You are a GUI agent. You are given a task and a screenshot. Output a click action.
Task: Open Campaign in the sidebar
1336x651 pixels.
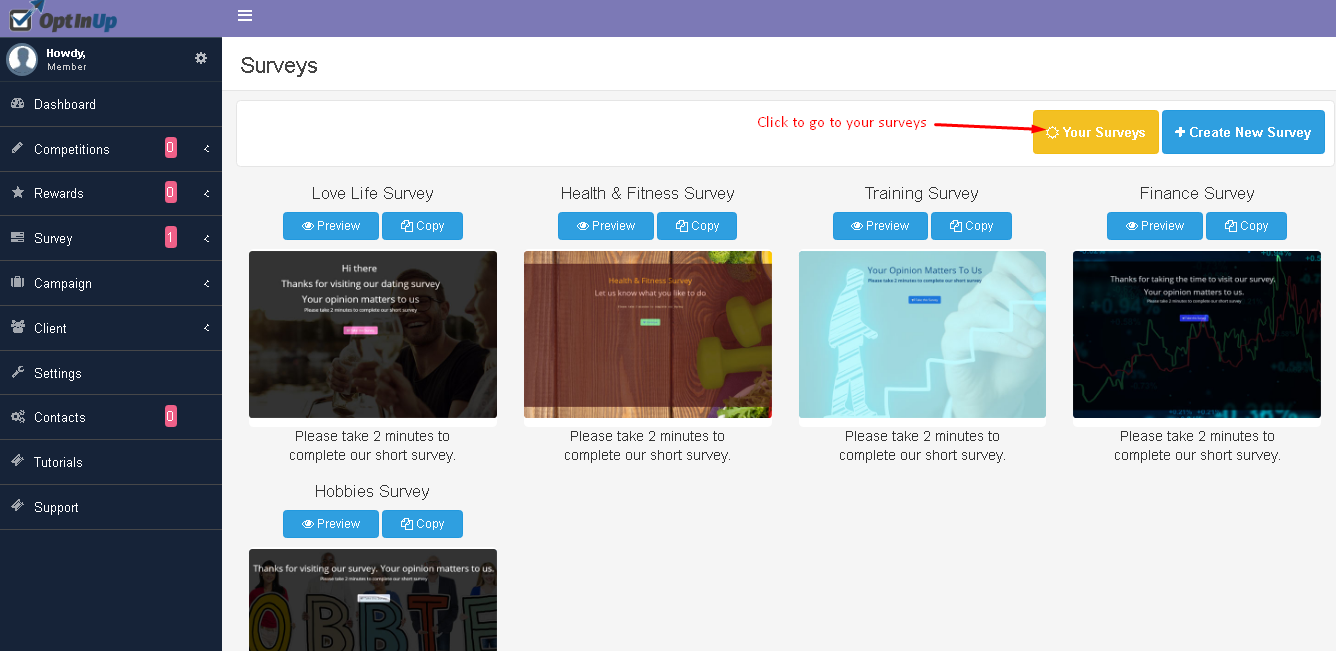point(111,283)
